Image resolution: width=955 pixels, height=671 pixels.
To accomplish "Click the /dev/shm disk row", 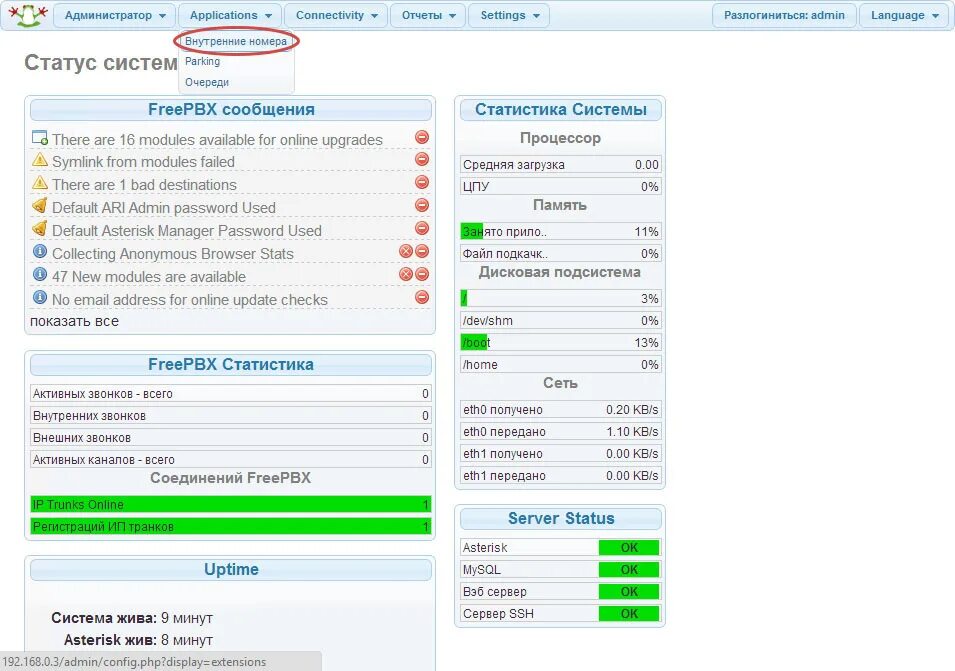I will coord(560,320).
